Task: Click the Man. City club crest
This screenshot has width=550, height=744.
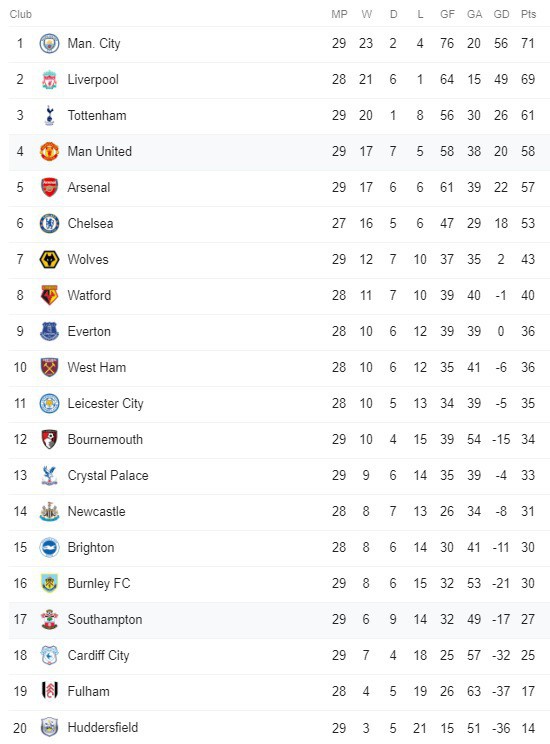Action: [49, 44]
